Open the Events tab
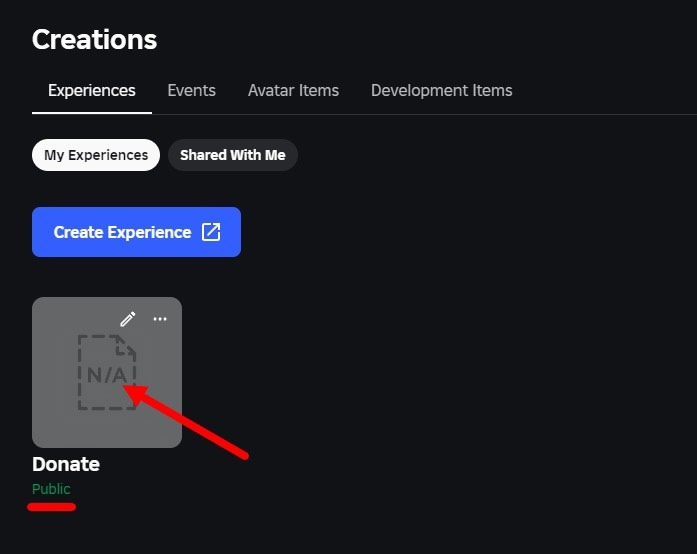Image resolution: width=697 pixels, height=554 pixels. pyautogui.click(x=191, y=90)
